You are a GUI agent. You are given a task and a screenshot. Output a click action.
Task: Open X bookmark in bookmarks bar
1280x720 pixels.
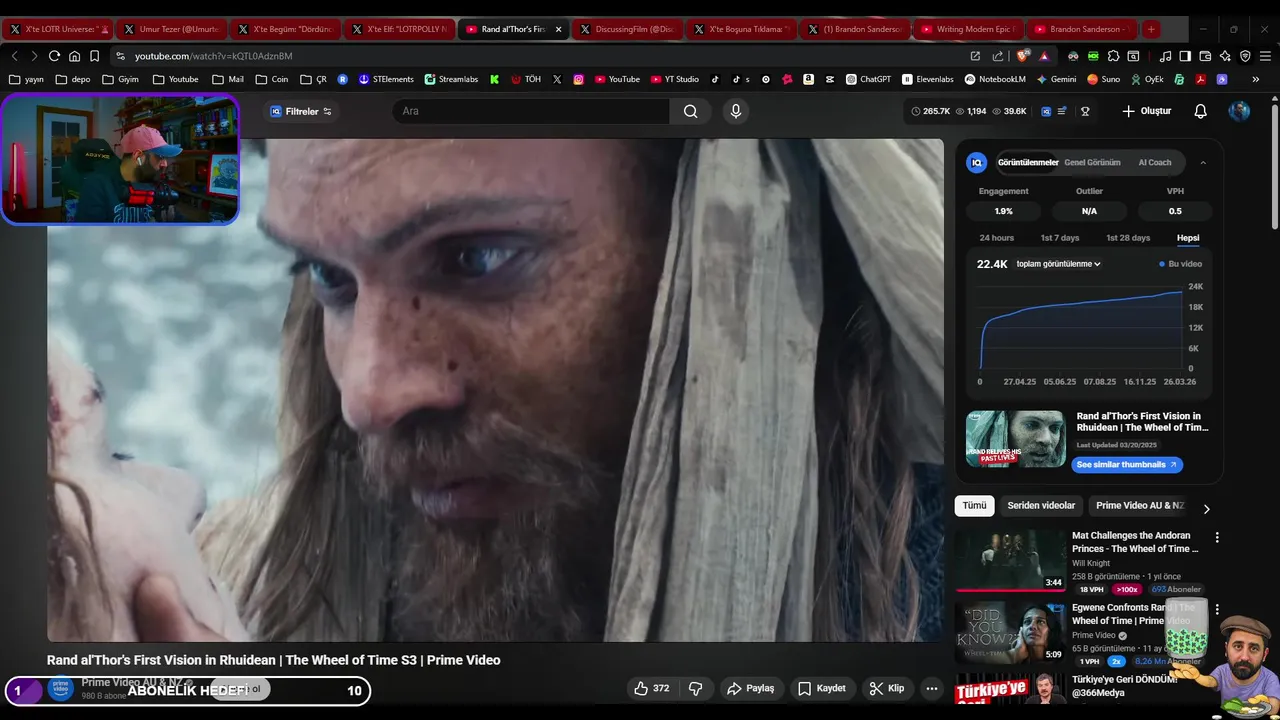pos(557,79)
